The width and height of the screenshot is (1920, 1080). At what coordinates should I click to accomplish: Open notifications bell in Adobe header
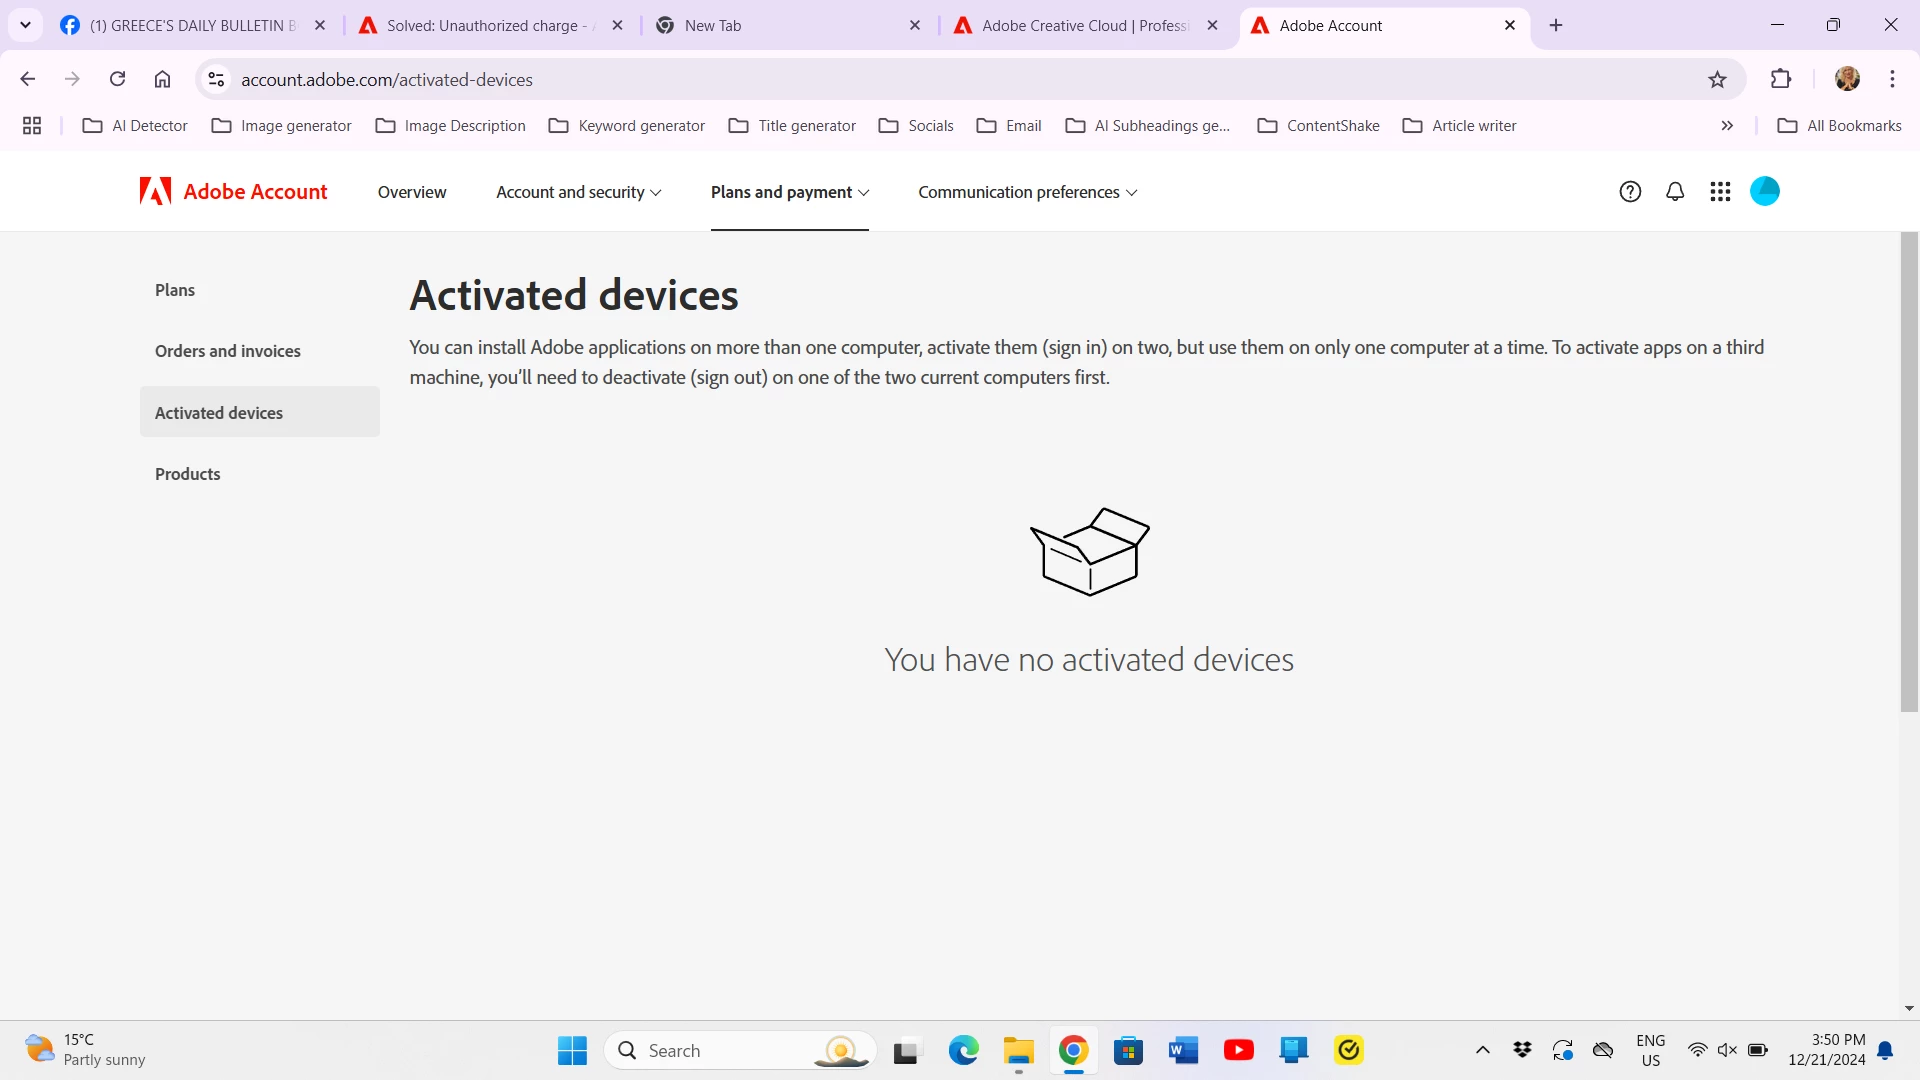[x=1675, y=192]
